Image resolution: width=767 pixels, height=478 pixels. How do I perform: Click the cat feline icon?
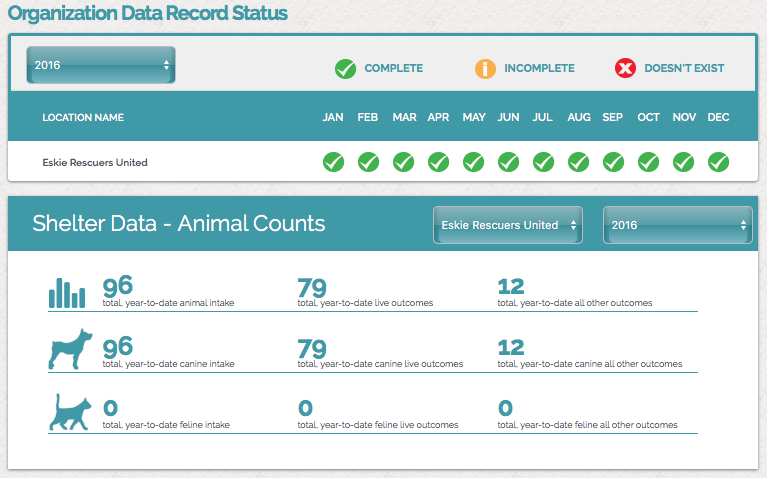[x=70, y=412]
